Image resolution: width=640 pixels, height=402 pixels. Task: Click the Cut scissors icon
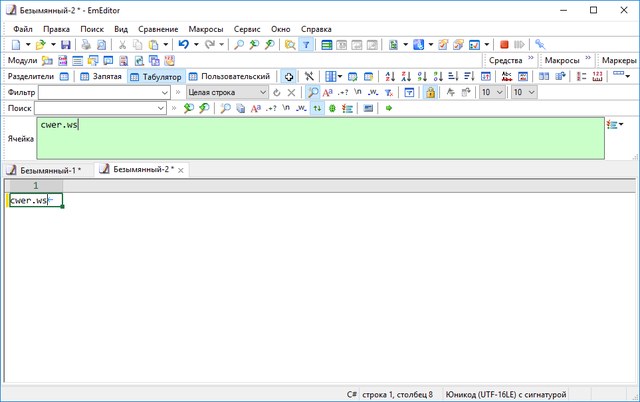122,45
